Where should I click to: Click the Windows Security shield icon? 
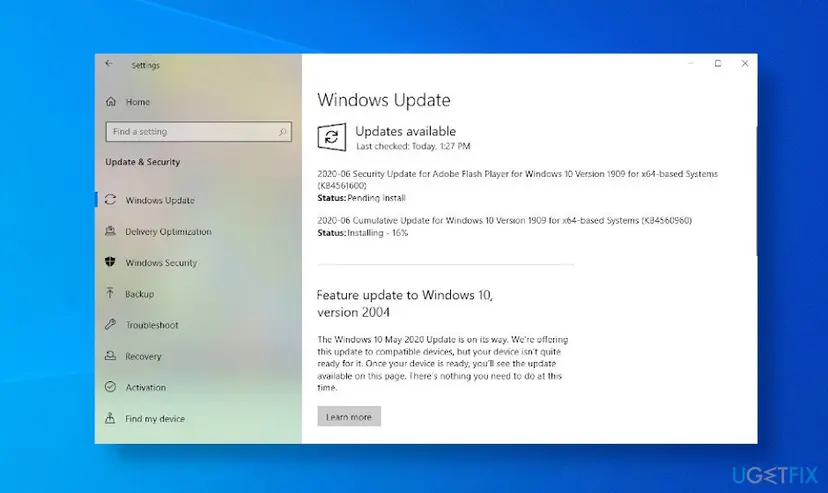click(x=110, y=262)
